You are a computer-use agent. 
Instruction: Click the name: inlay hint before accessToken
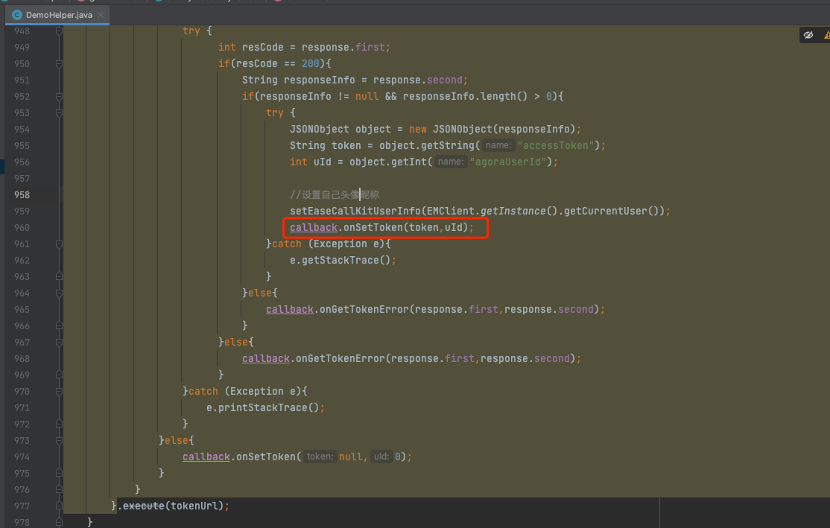pyautogui.click(x=498, y=145)
